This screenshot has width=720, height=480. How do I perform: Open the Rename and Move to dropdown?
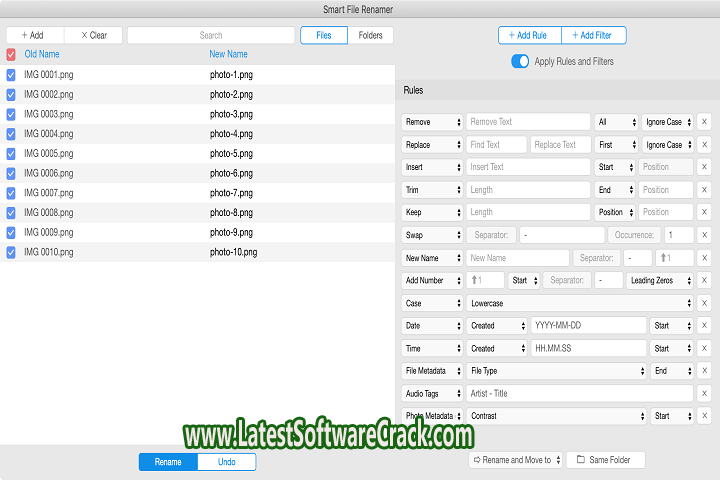tap(515, 460)
